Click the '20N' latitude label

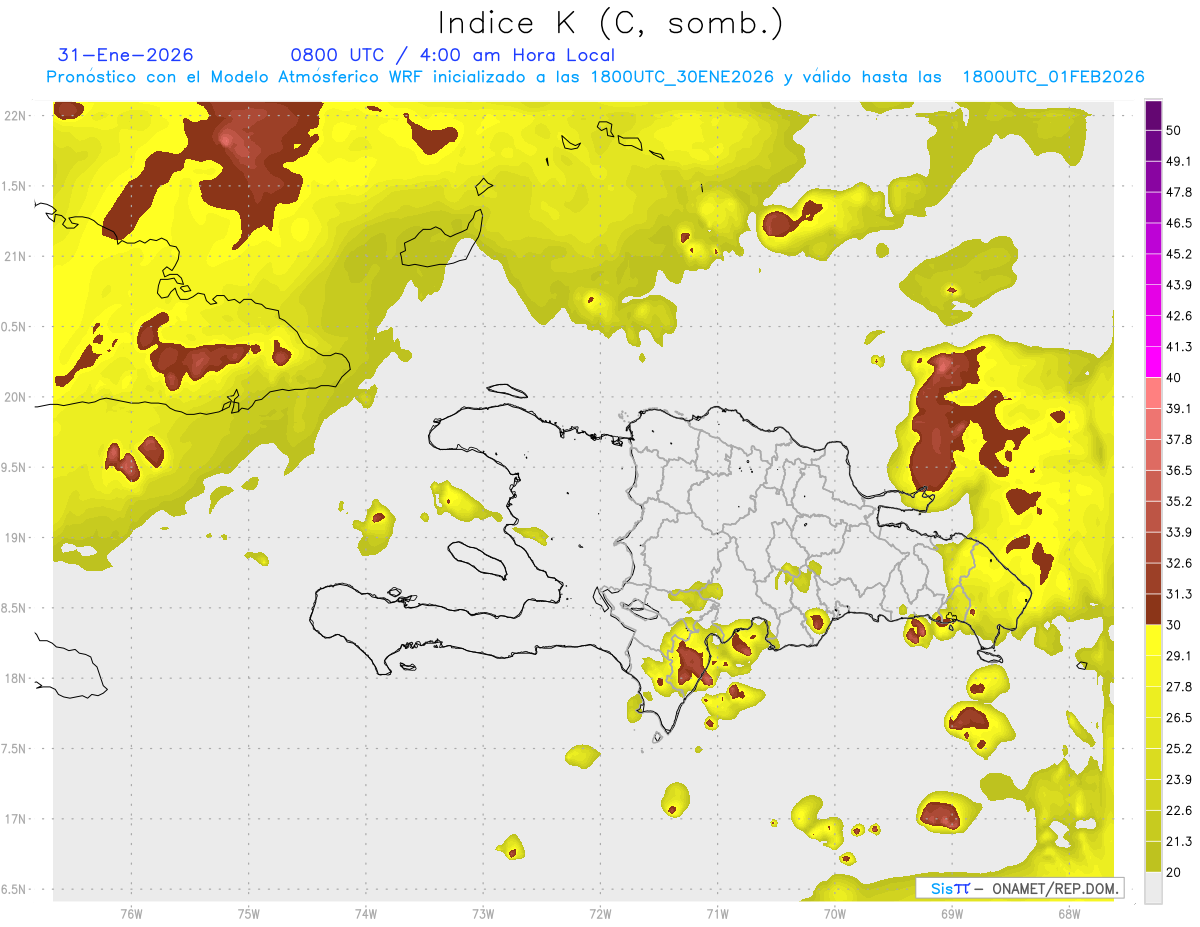[16, 398]
